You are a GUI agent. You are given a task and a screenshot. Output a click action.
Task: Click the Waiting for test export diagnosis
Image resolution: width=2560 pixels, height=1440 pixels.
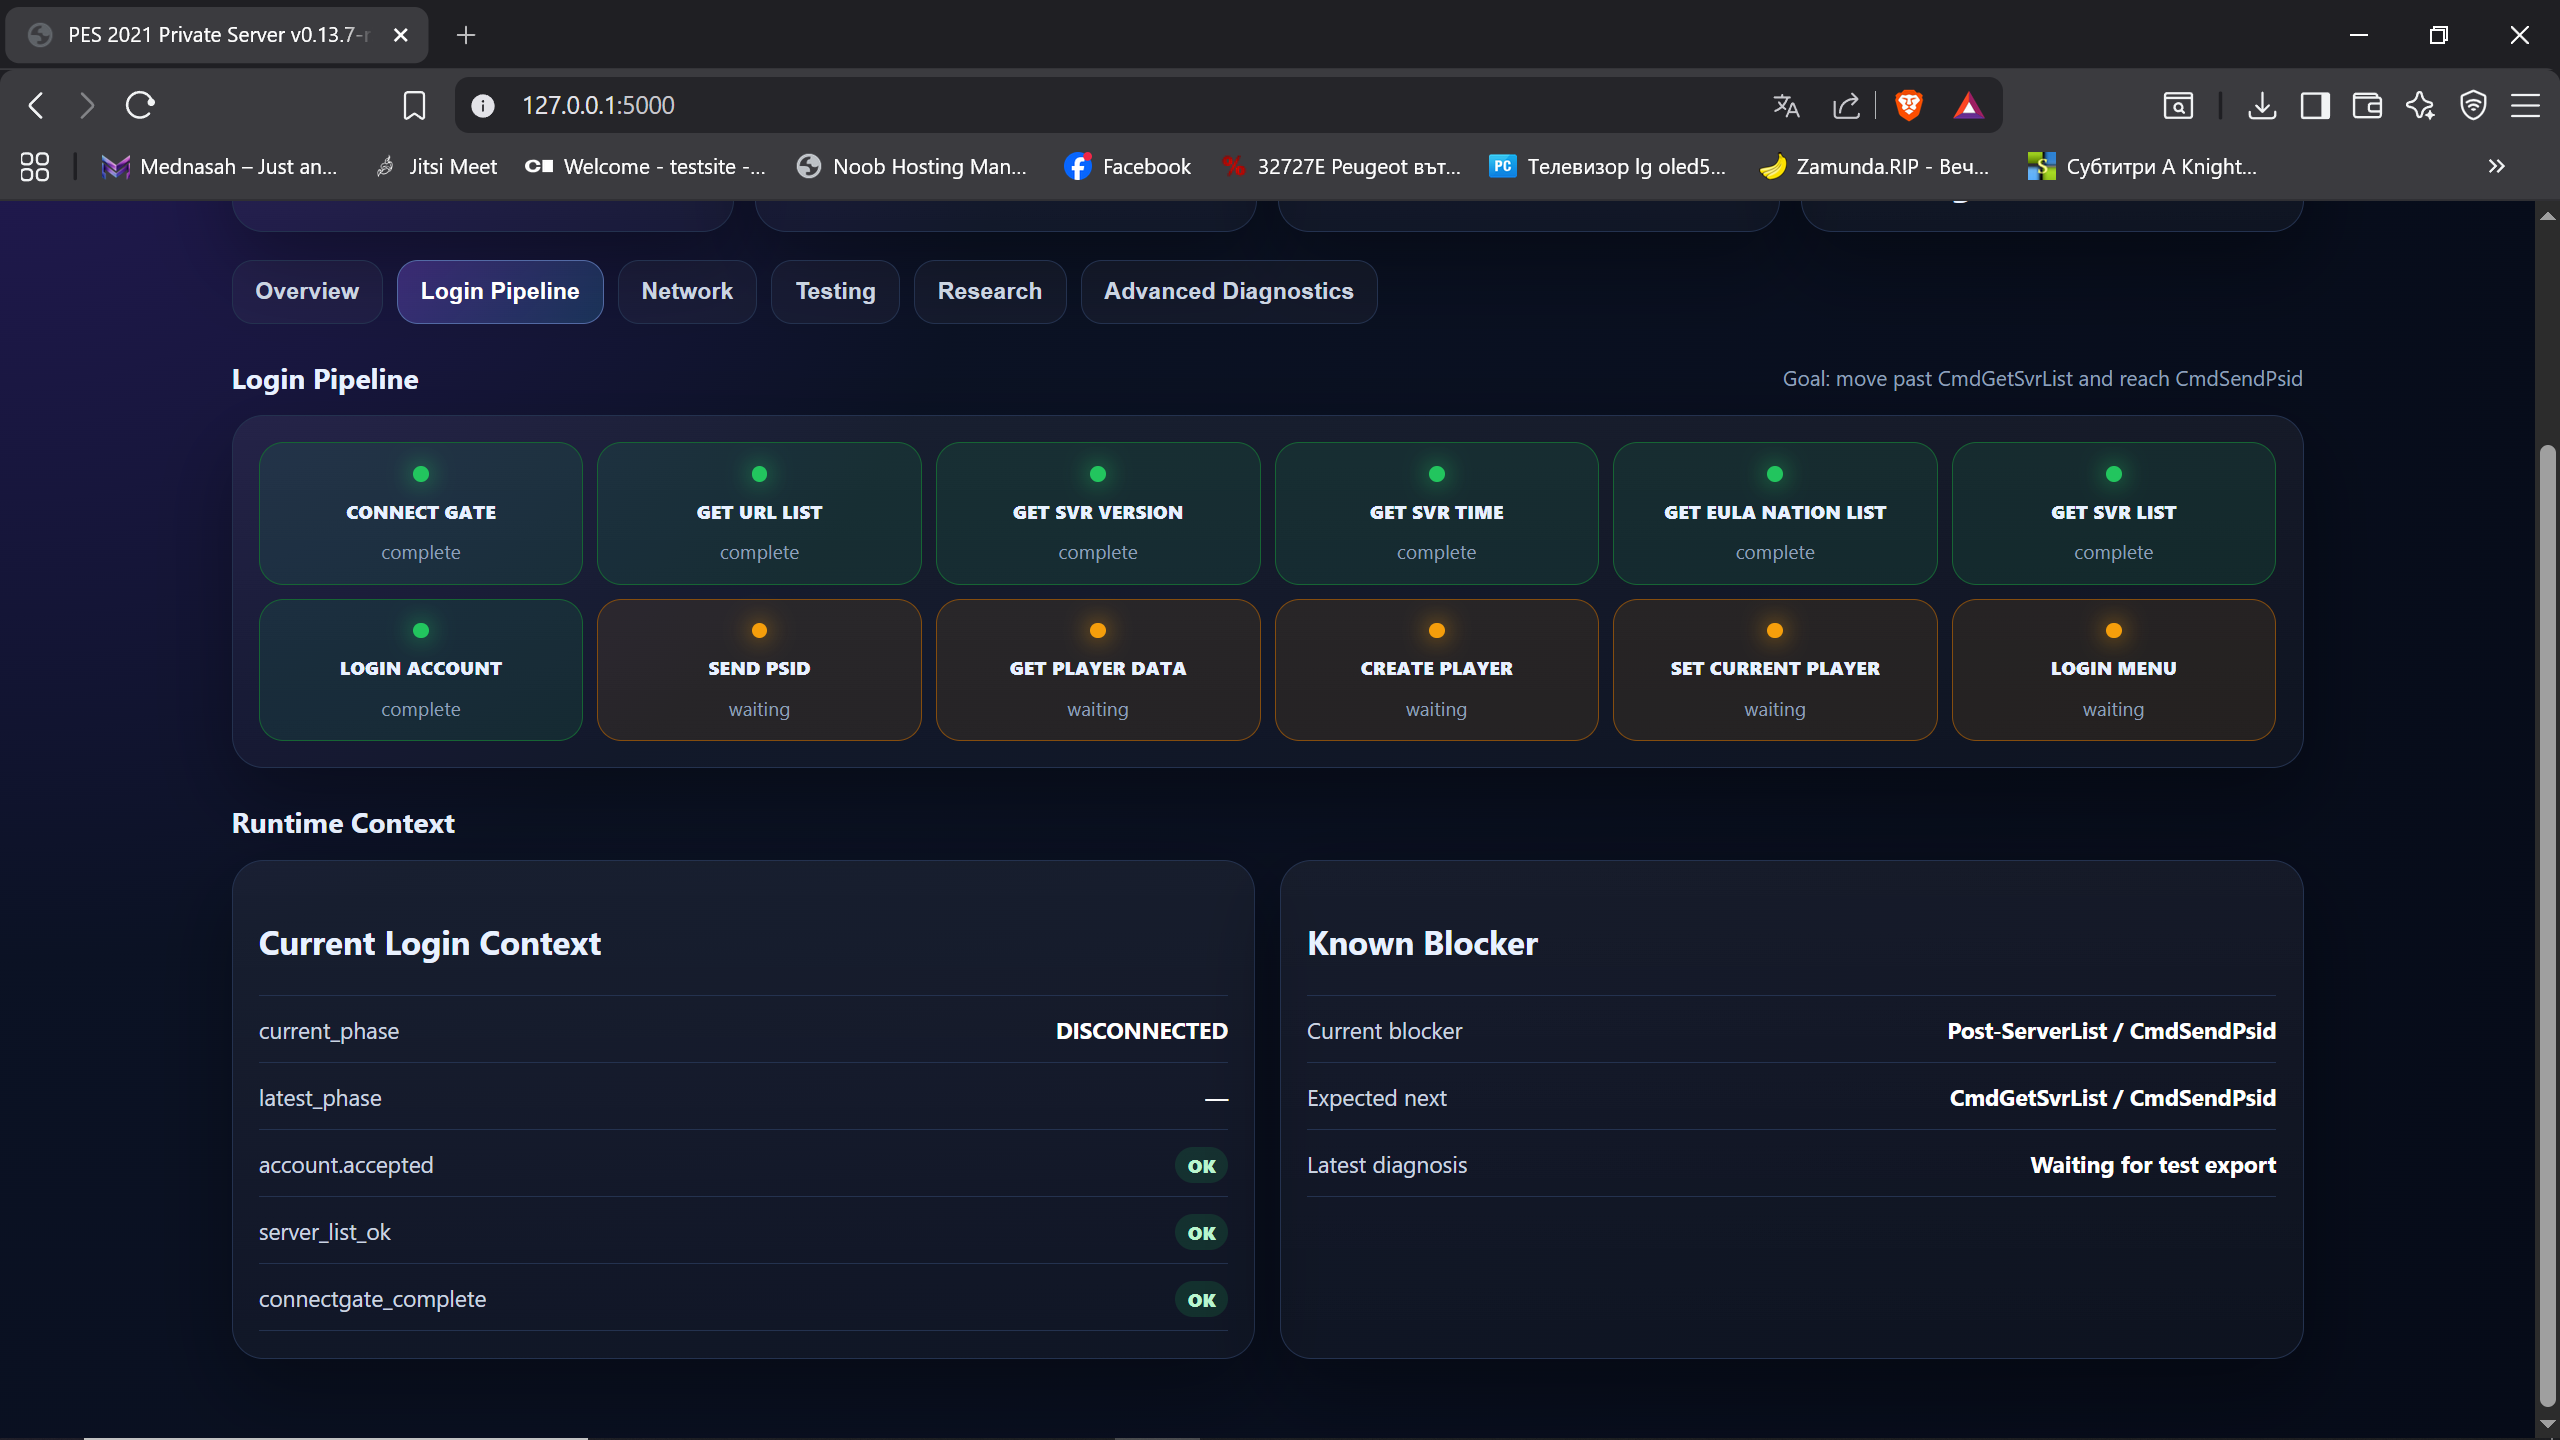pyautogui.click(x=2153, y=1165)
